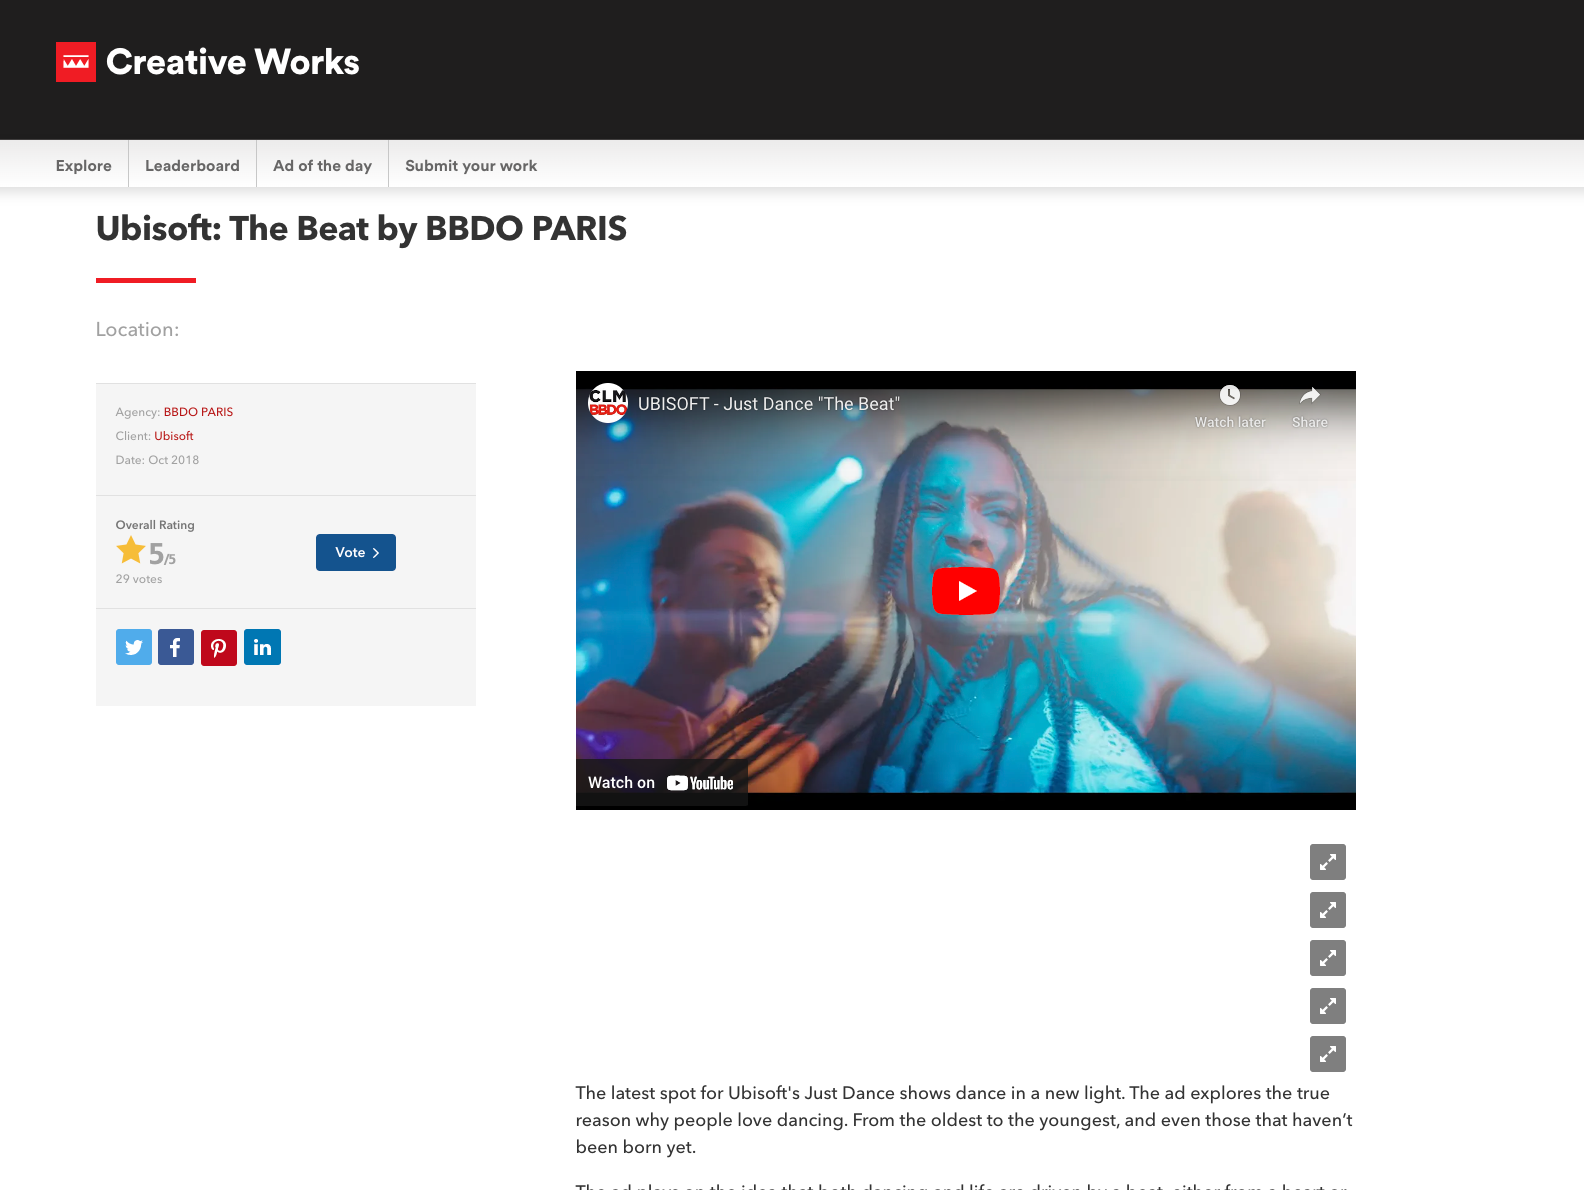Open the BBDO PARIS agency link
The image size is (1584, 1190).
(x=198, y=412)
